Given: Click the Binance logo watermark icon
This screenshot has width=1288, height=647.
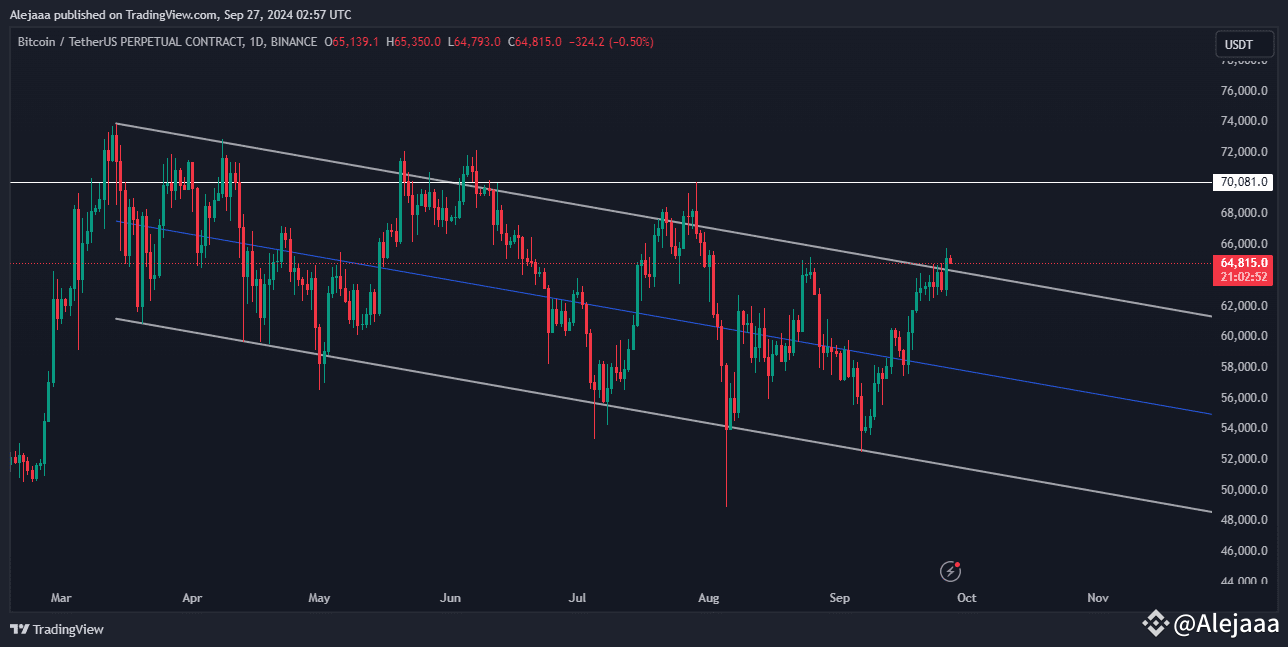Looking at the screenshot, I should coord(1155,624).
